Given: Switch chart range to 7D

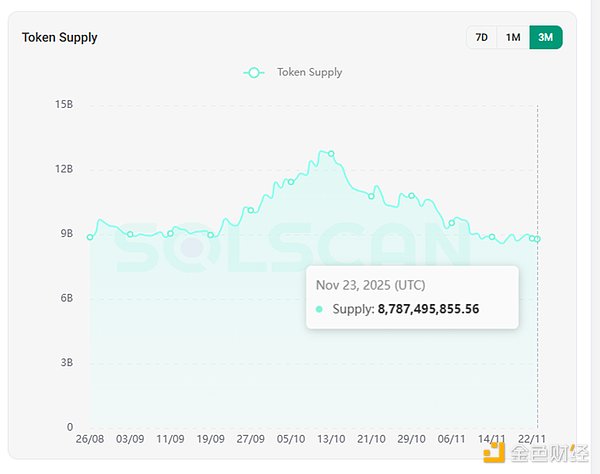Looking at the screenshot, I should coord(481,37).
